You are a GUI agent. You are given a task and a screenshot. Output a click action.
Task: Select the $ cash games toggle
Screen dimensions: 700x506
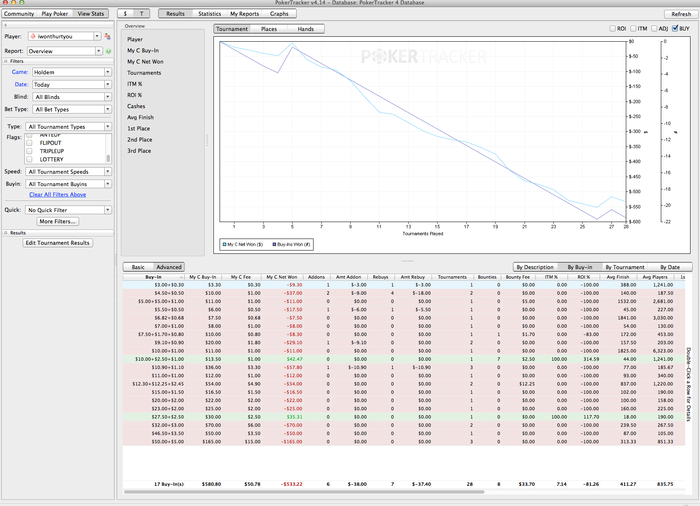[125, 14]
